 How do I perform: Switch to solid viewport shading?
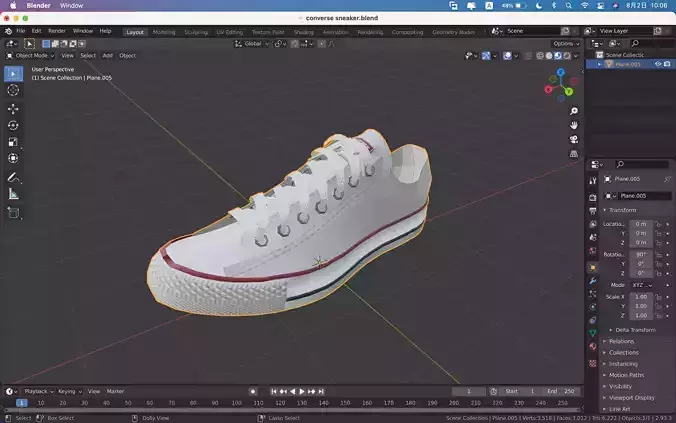tap(549, 56)
